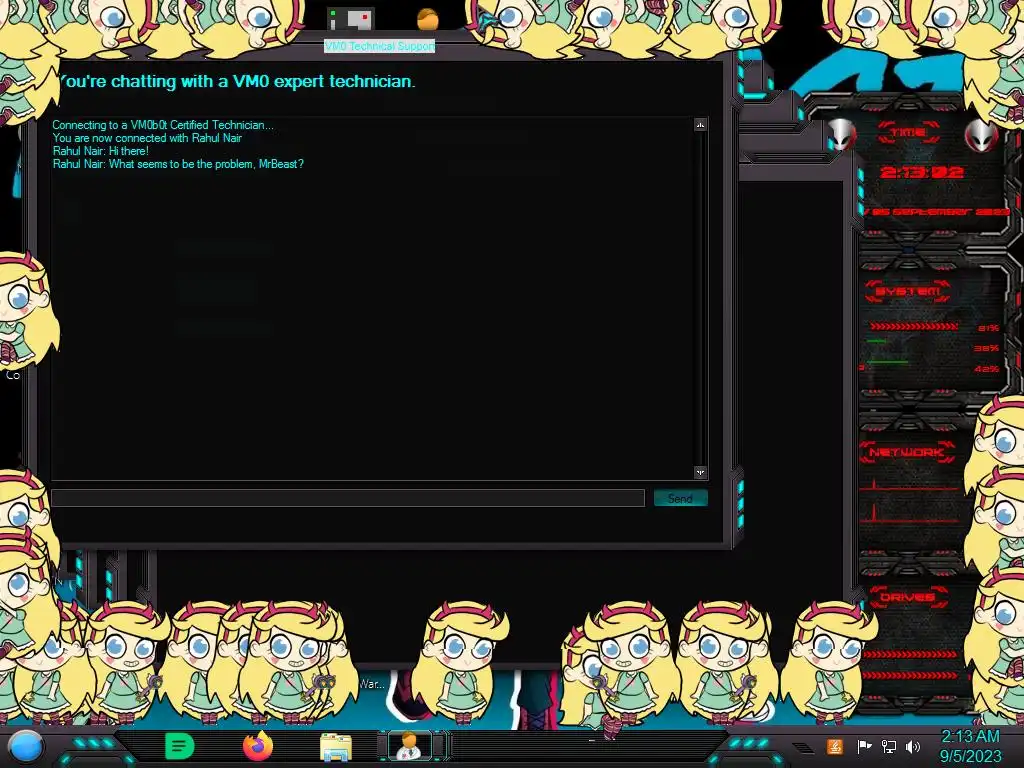Open the Windows Start orb

pos(25,747)
